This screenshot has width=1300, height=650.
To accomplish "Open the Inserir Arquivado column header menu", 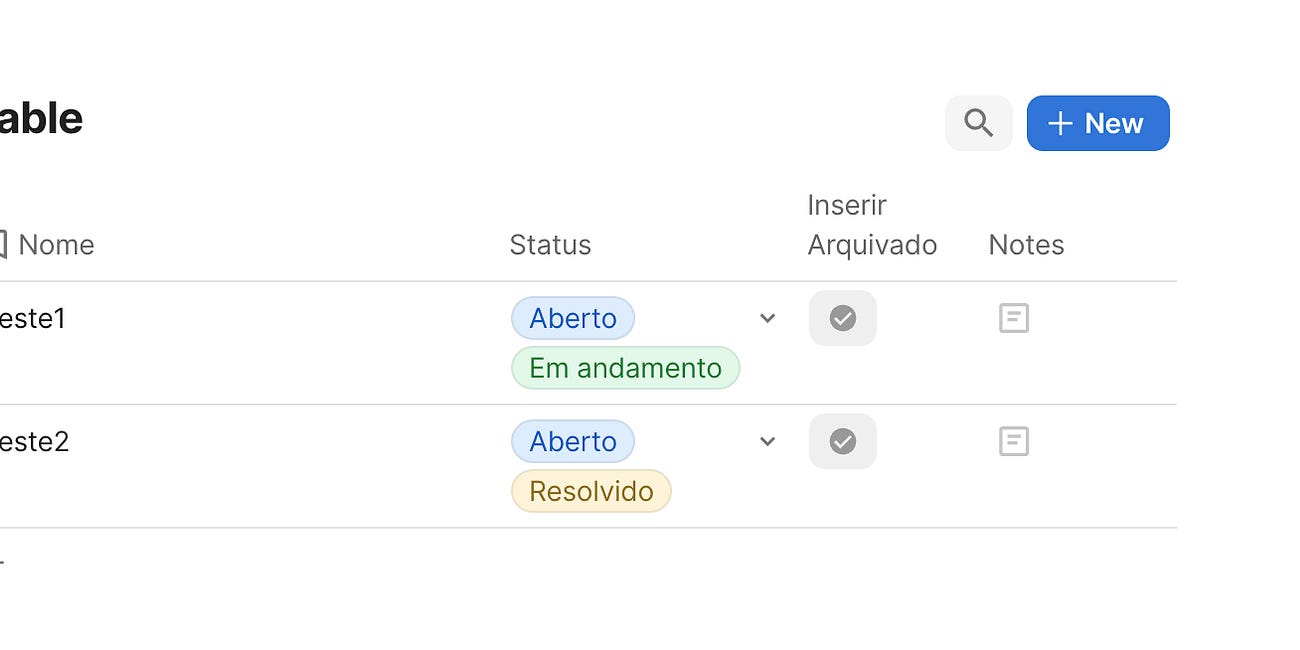I will (872, 224).
